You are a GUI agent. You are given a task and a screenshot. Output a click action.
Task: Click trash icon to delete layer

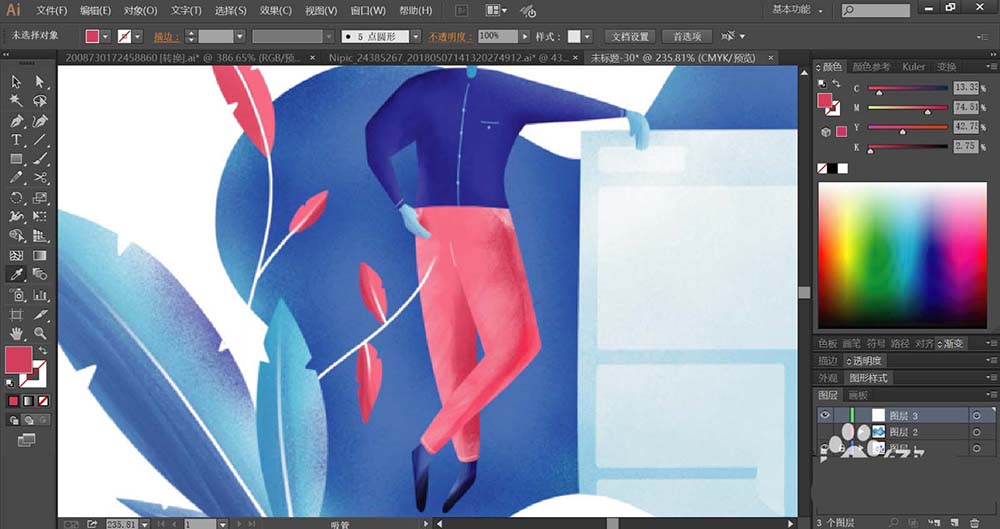[974, 522]
